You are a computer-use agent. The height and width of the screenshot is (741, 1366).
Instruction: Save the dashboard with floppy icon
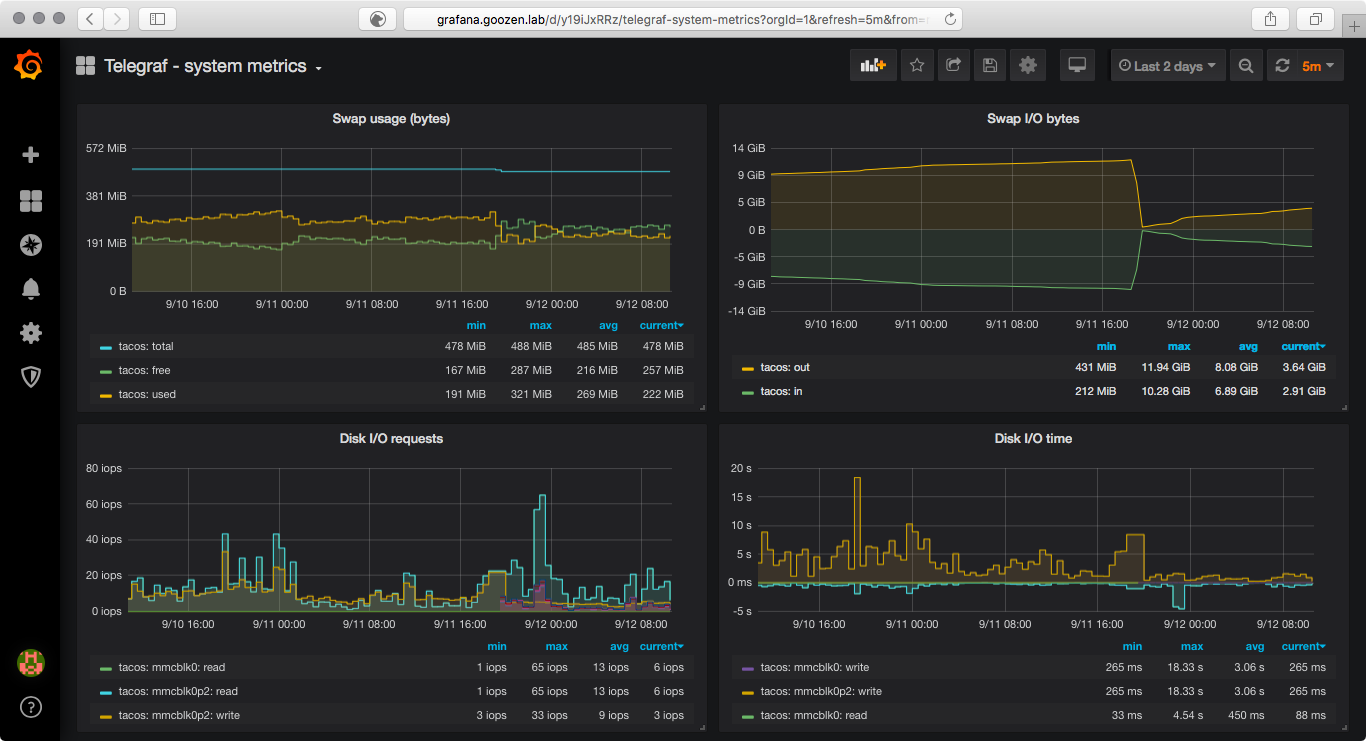pos(990,66)
